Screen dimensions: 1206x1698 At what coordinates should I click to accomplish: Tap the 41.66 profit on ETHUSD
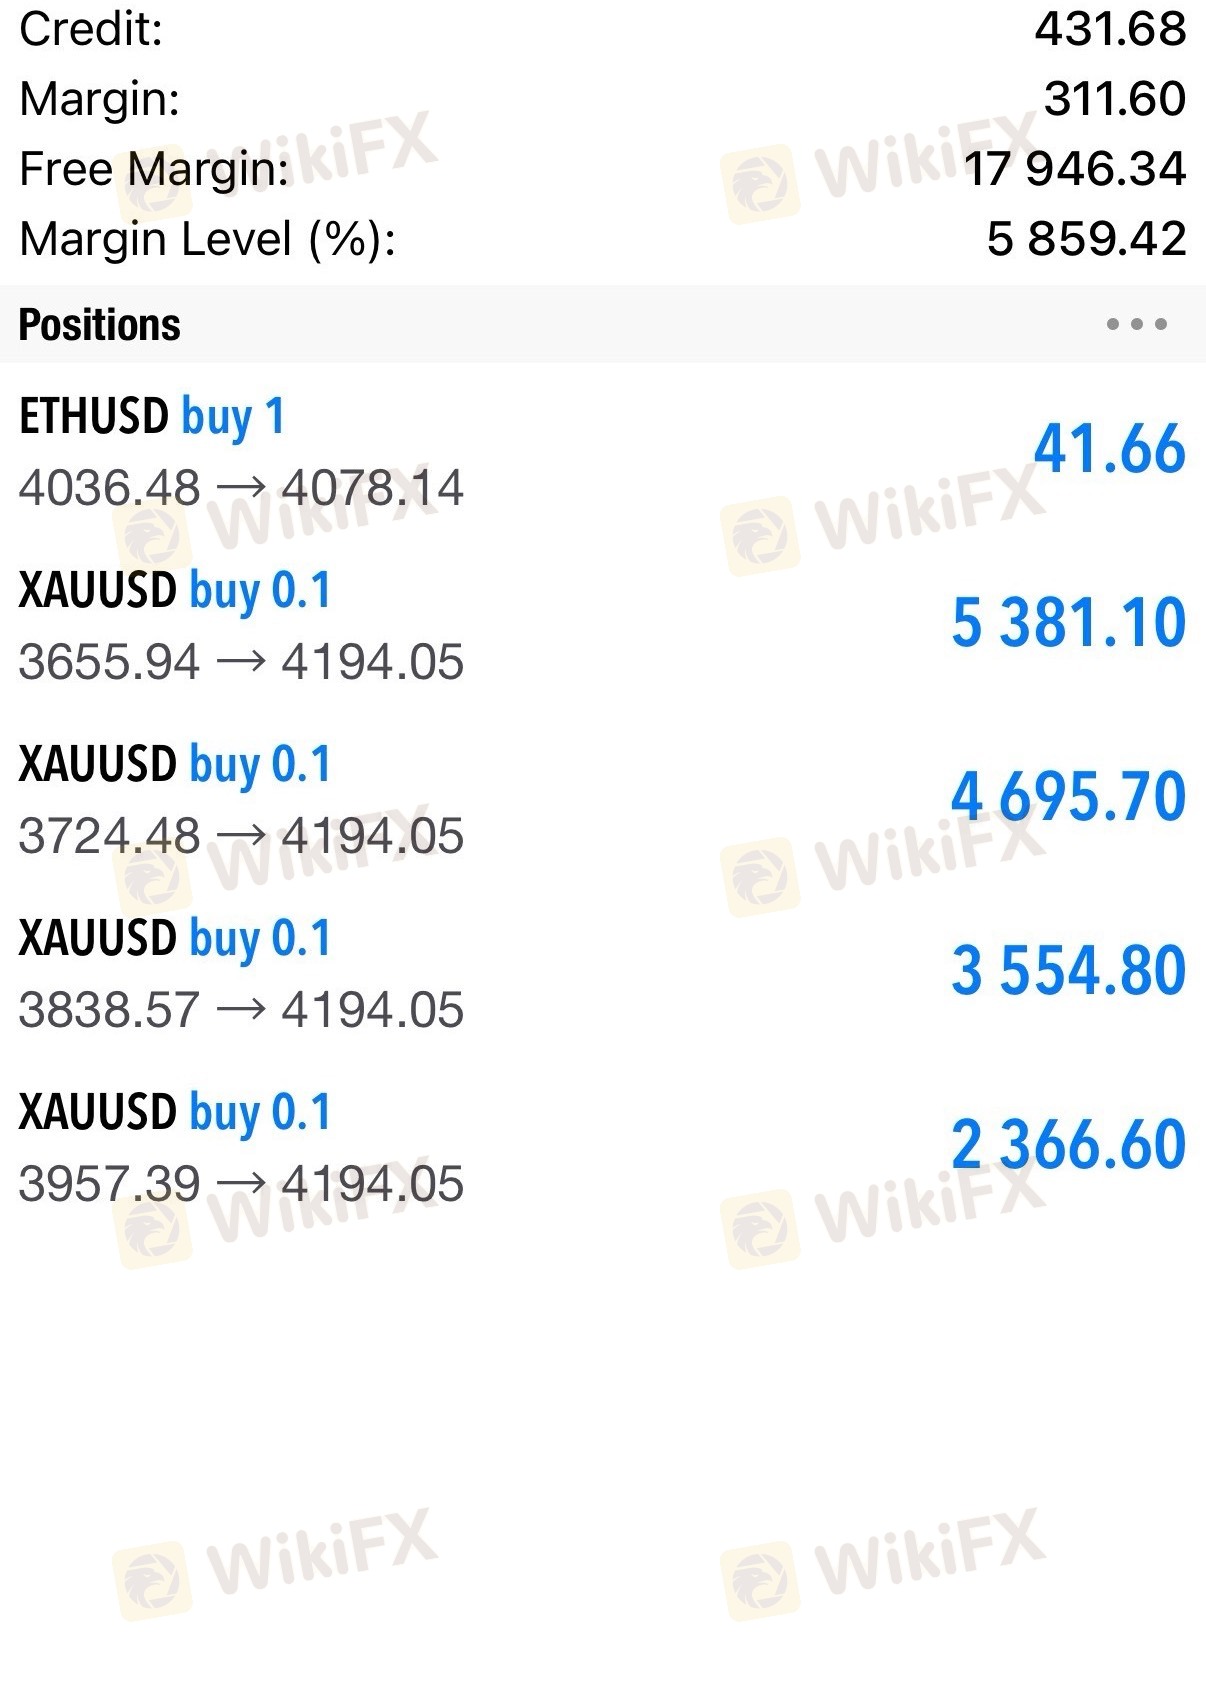point(1109,449)
